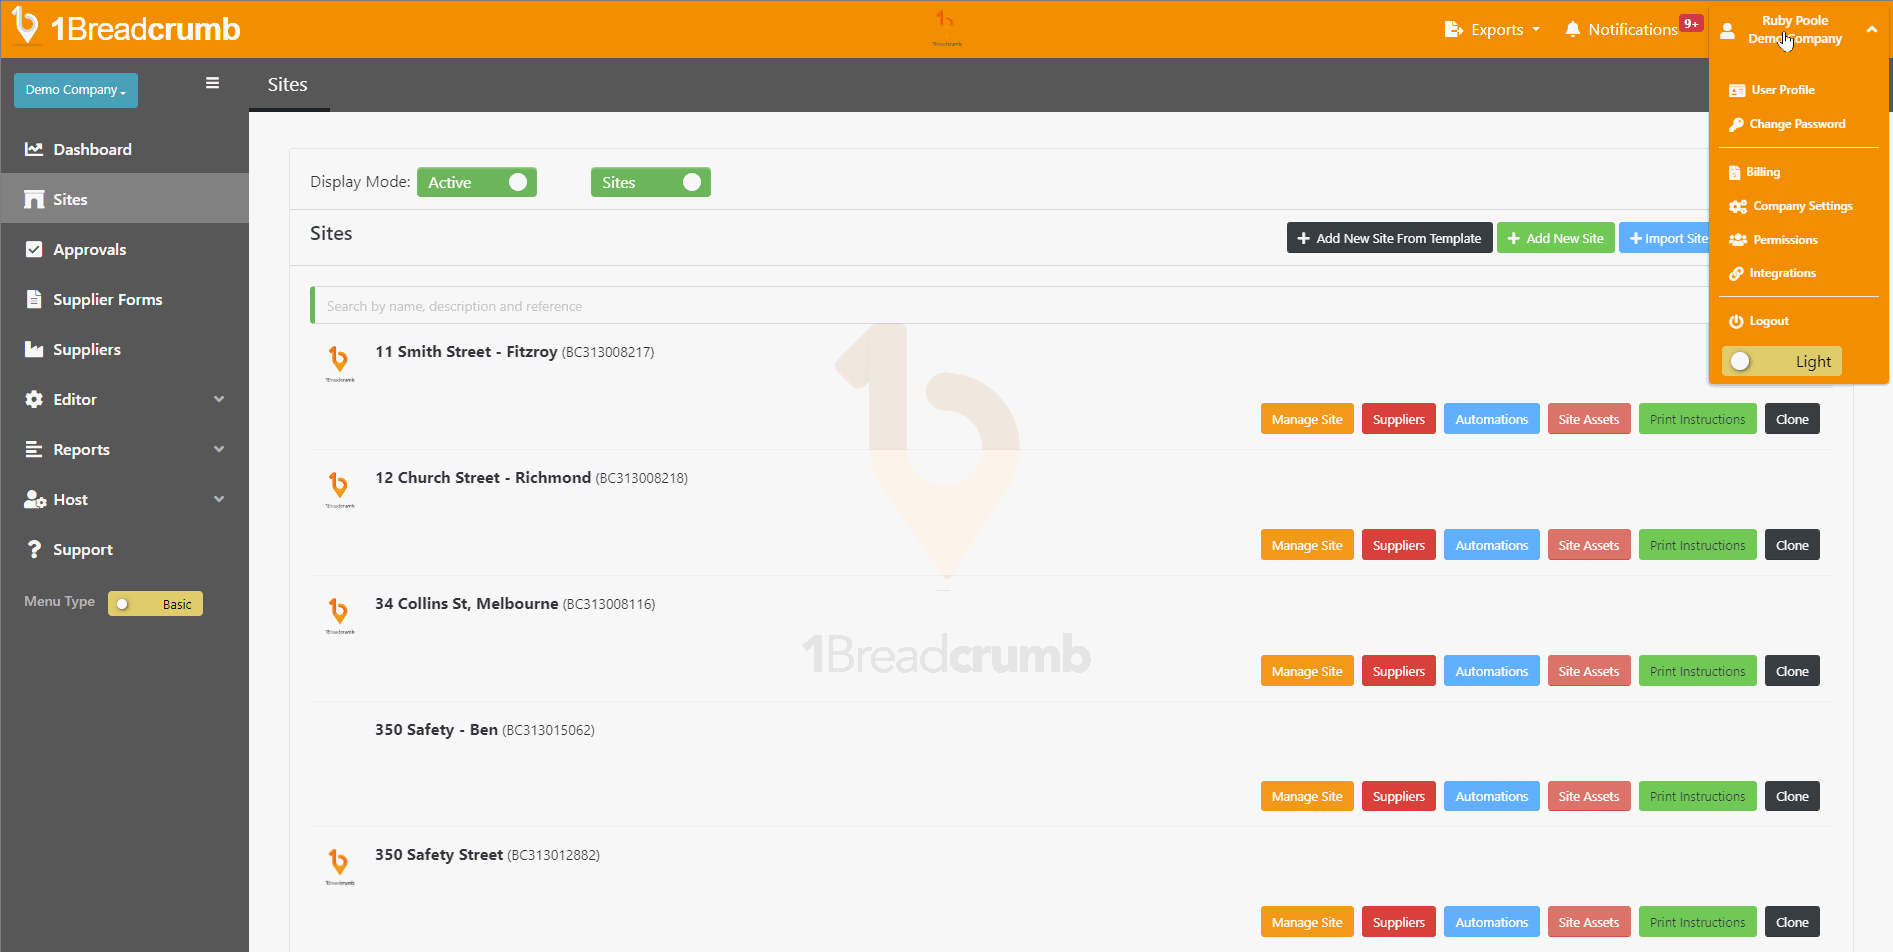Switch Display Mode from Active to Inactive
The height and width of the screenshot is (952, 1893).
(x=476, y=182)
